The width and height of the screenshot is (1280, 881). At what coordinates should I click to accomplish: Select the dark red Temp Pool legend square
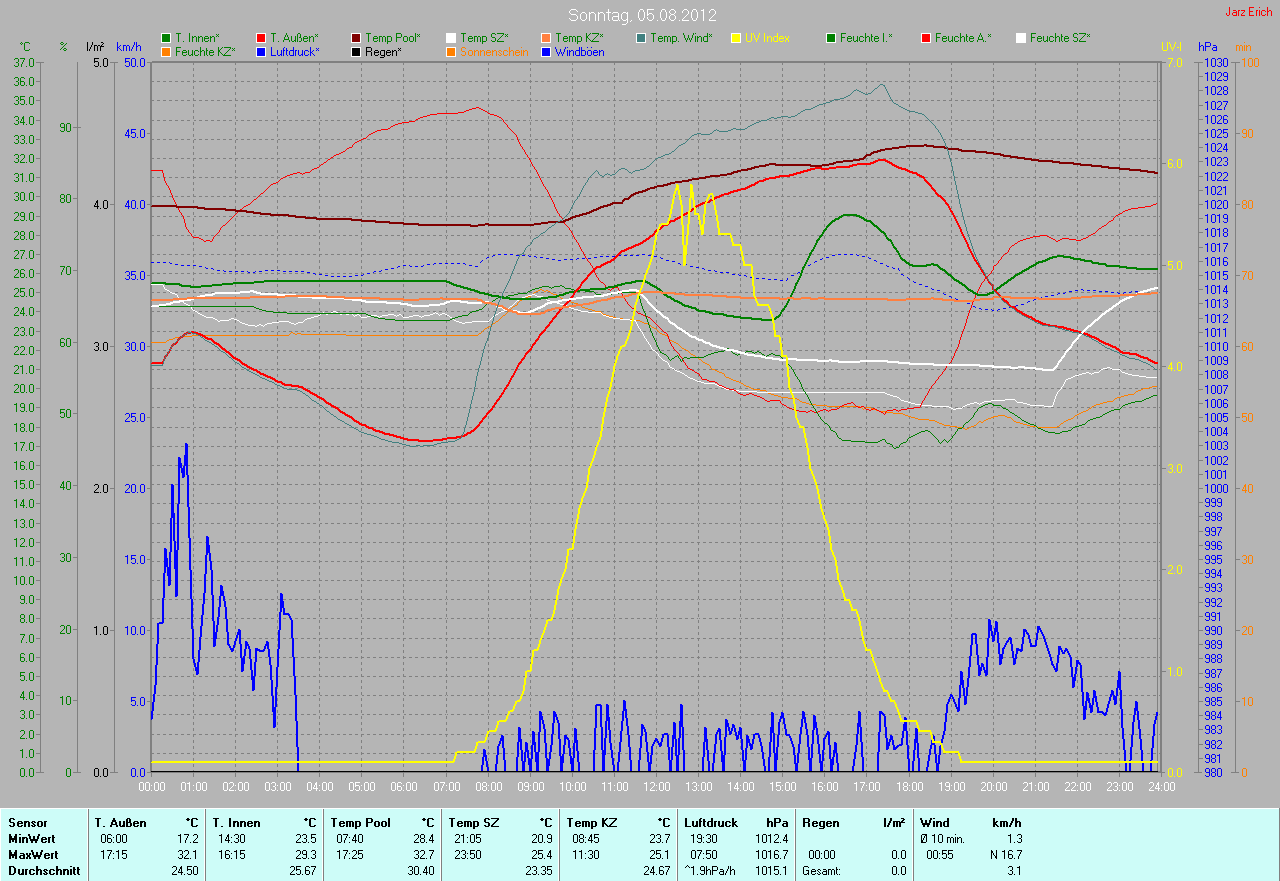tap(356, 38)
